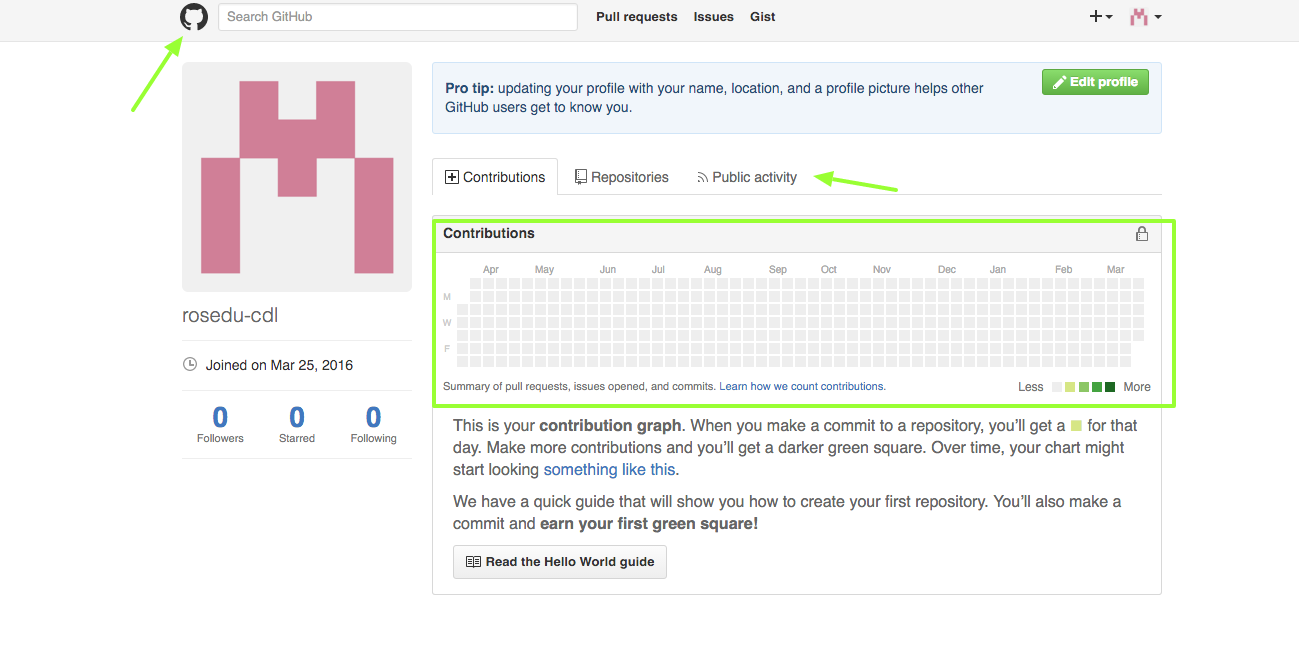Viewport: 1299px width, 657px height.
Task: Open the 0 Starred count
Action: pyautogui.click(x=297, y=424)
